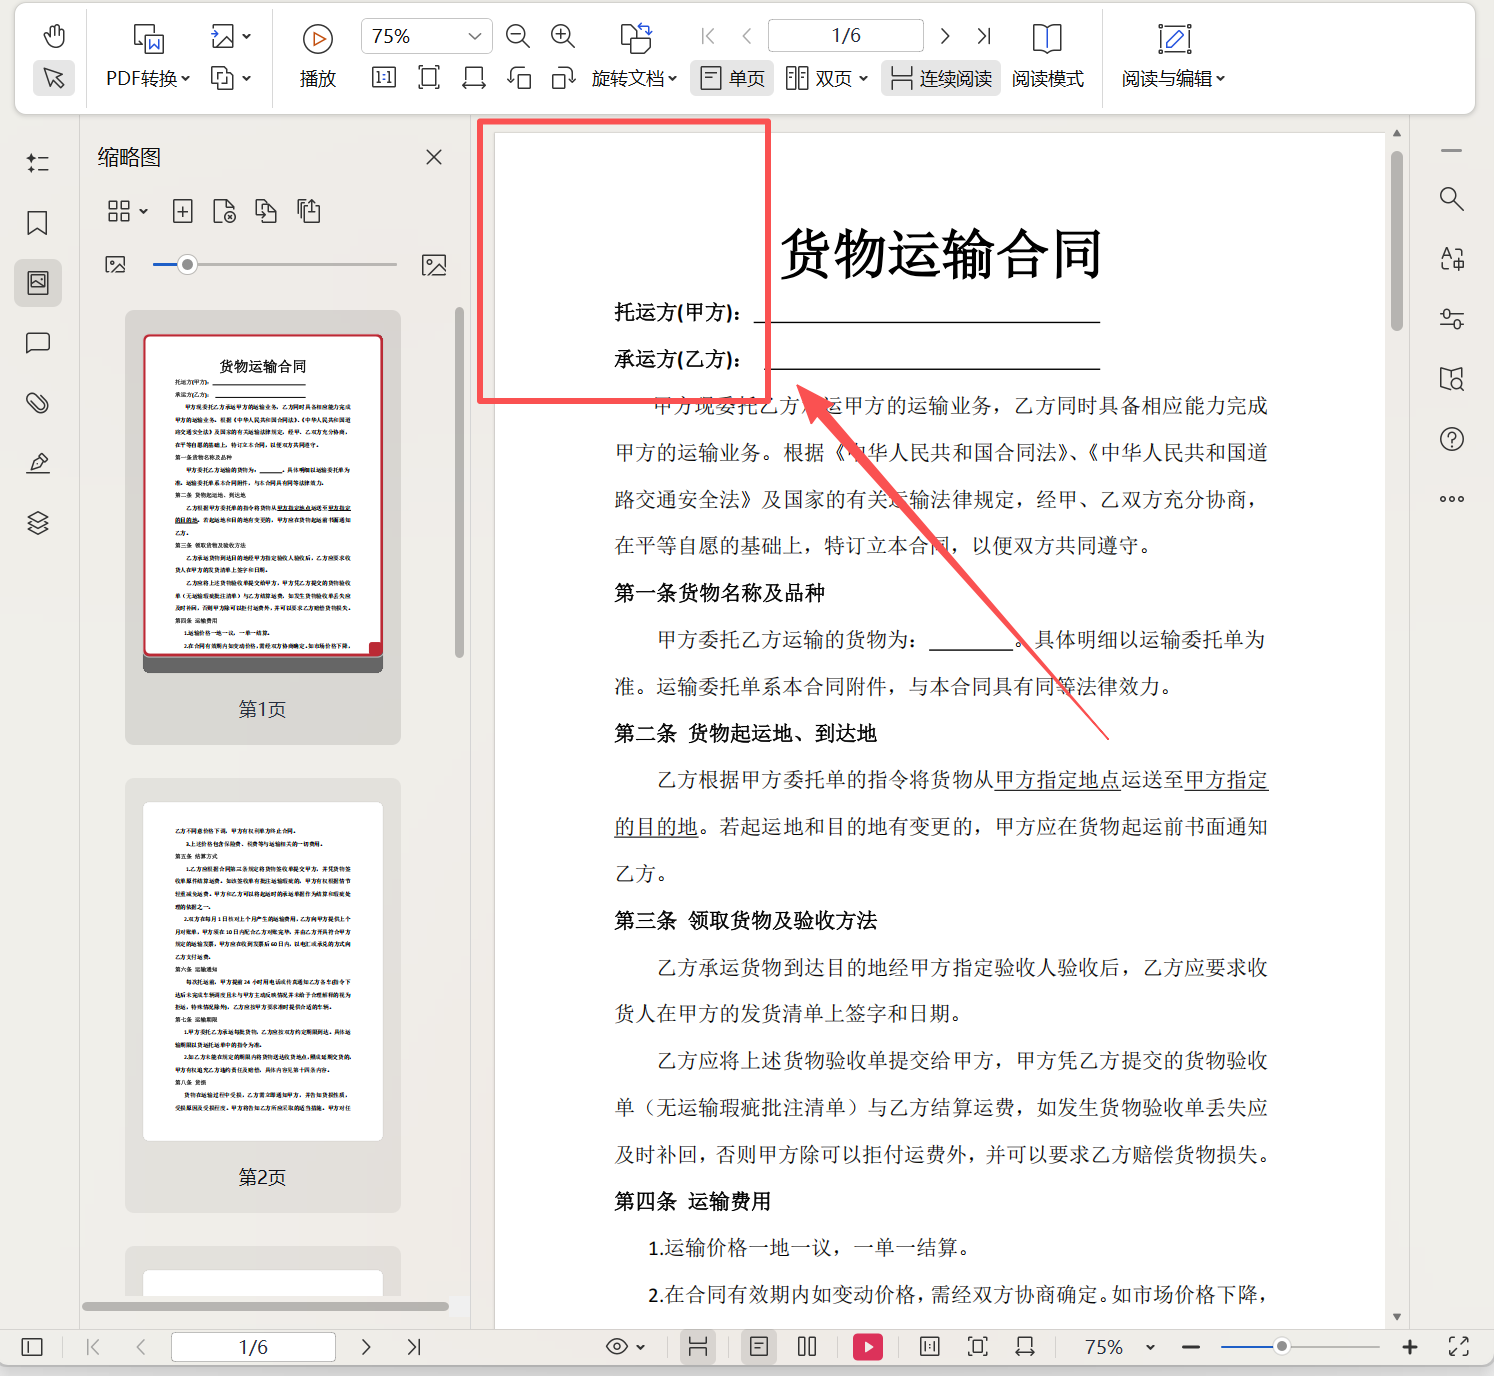Jump to last page in status bar

(x=414, y=1347)
